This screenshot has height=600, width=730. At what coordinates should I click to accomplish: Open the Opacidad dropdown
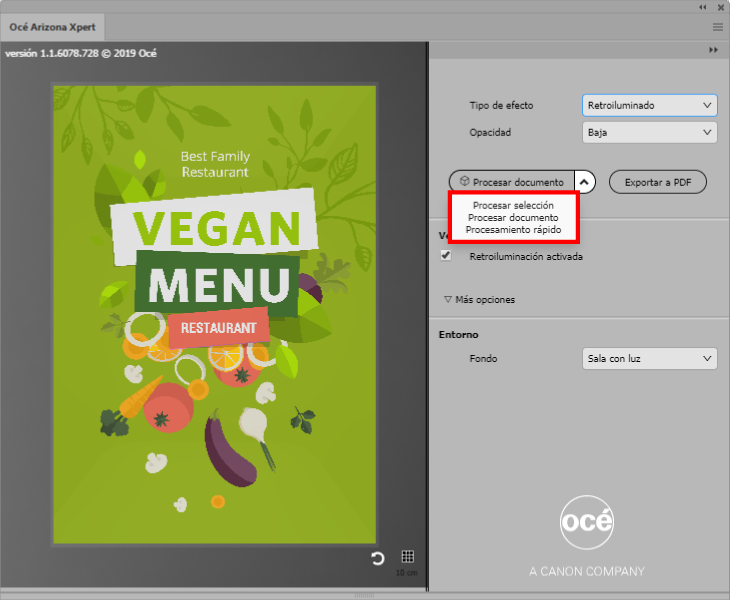tap(649, 133)
